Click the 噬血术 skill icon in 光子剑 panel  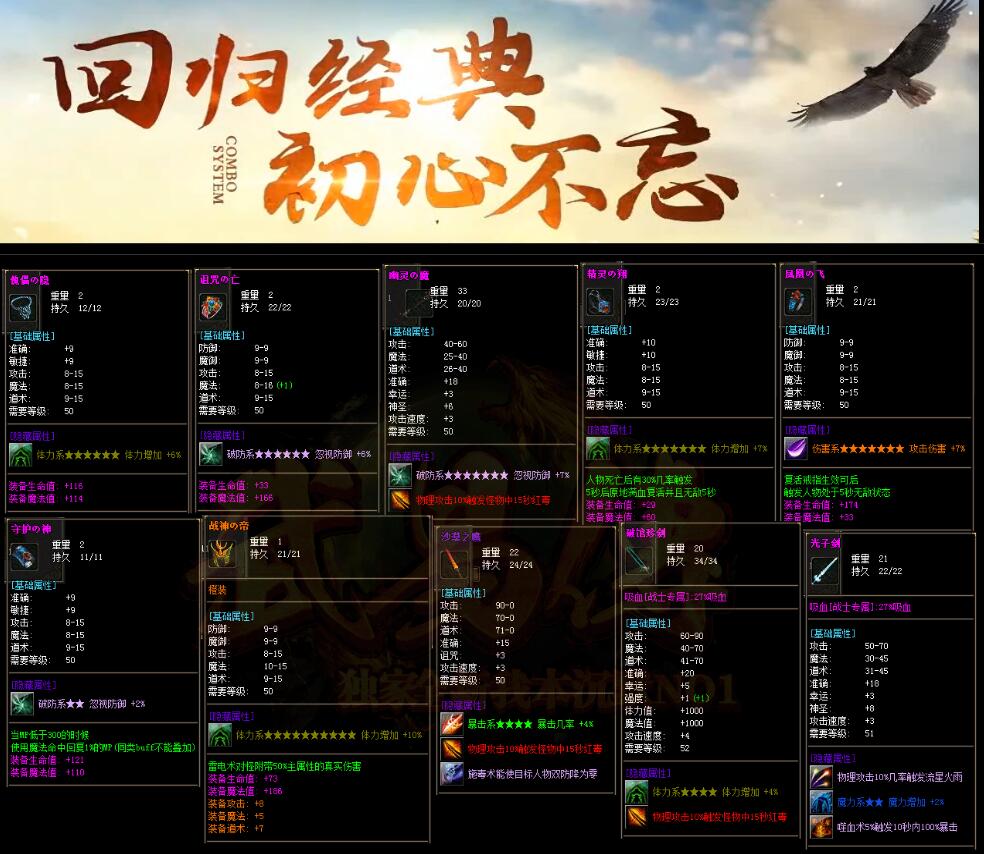[821, 827]
